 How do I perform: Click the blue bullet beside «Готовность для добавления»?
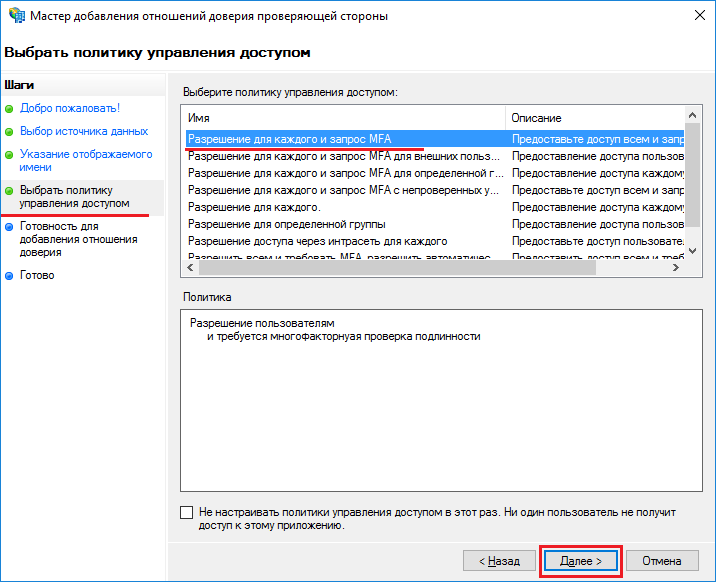coord(9,227)
